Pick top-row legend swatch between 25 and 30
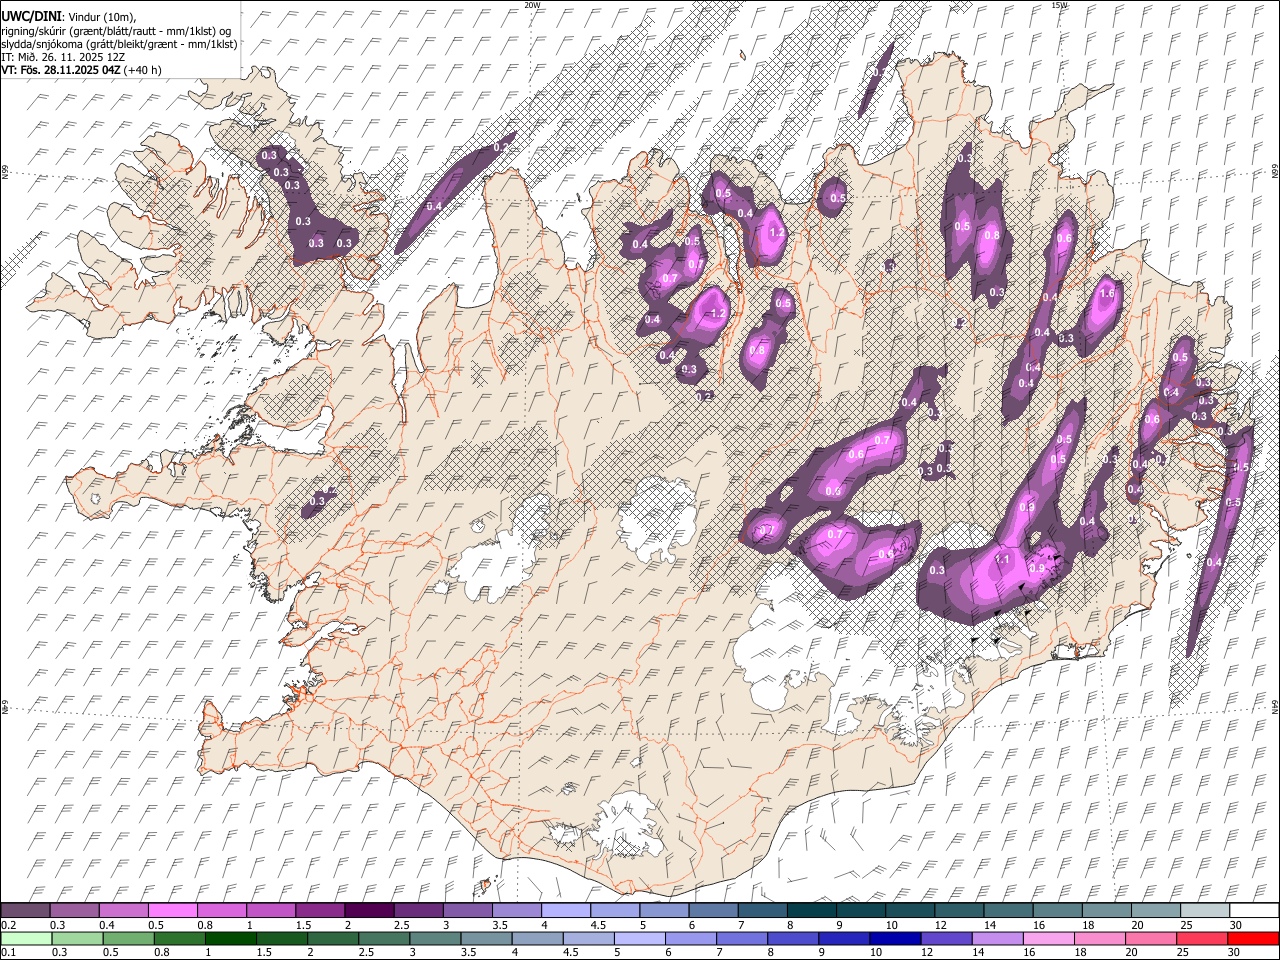The height and width of the screenshot is (960, 1280). tap(1205, 911)
